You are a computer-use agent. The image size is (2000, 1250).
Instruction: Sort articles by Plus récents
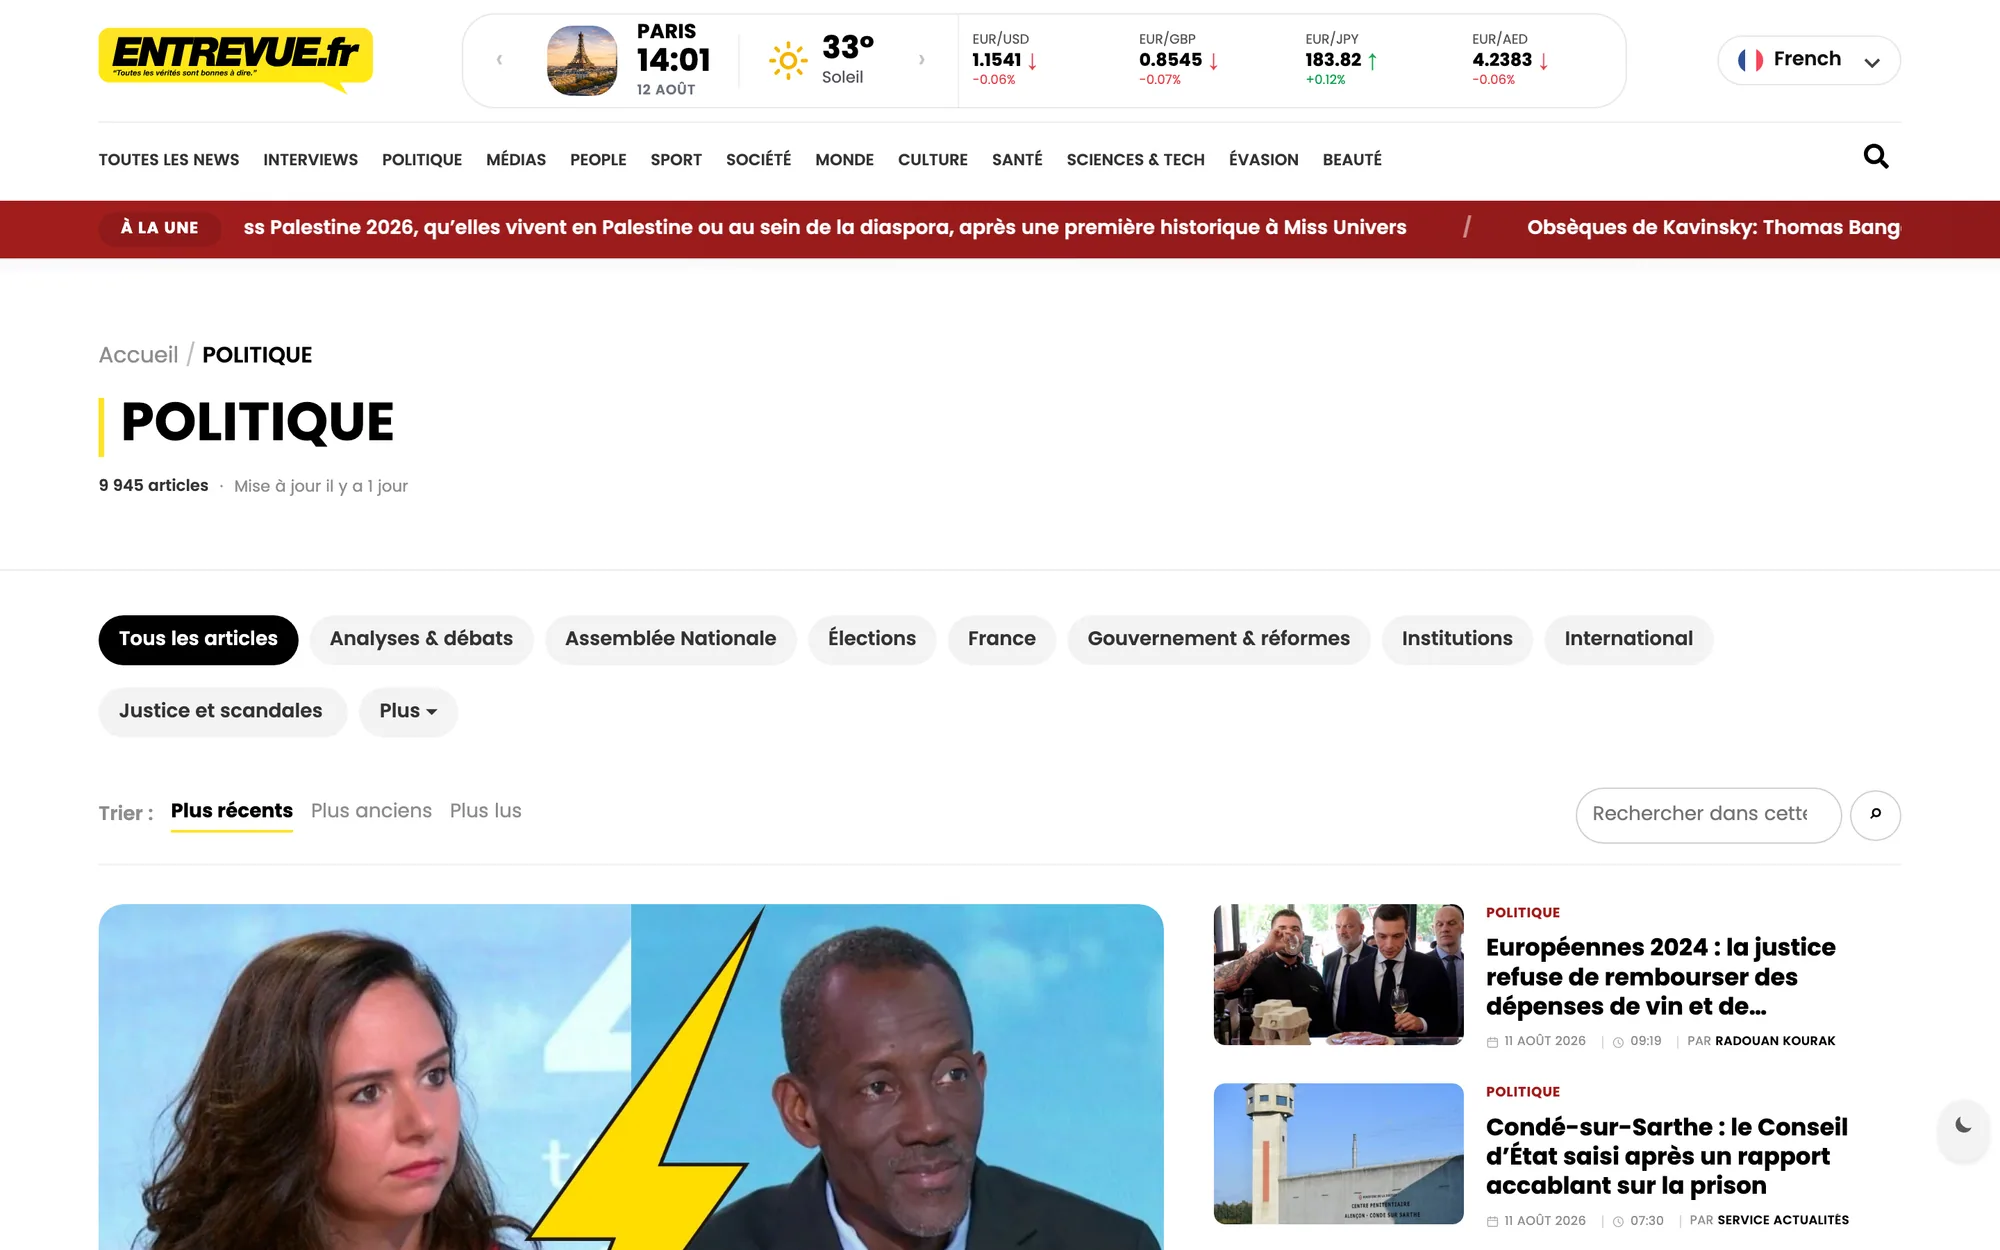click(x=232, y=811)
